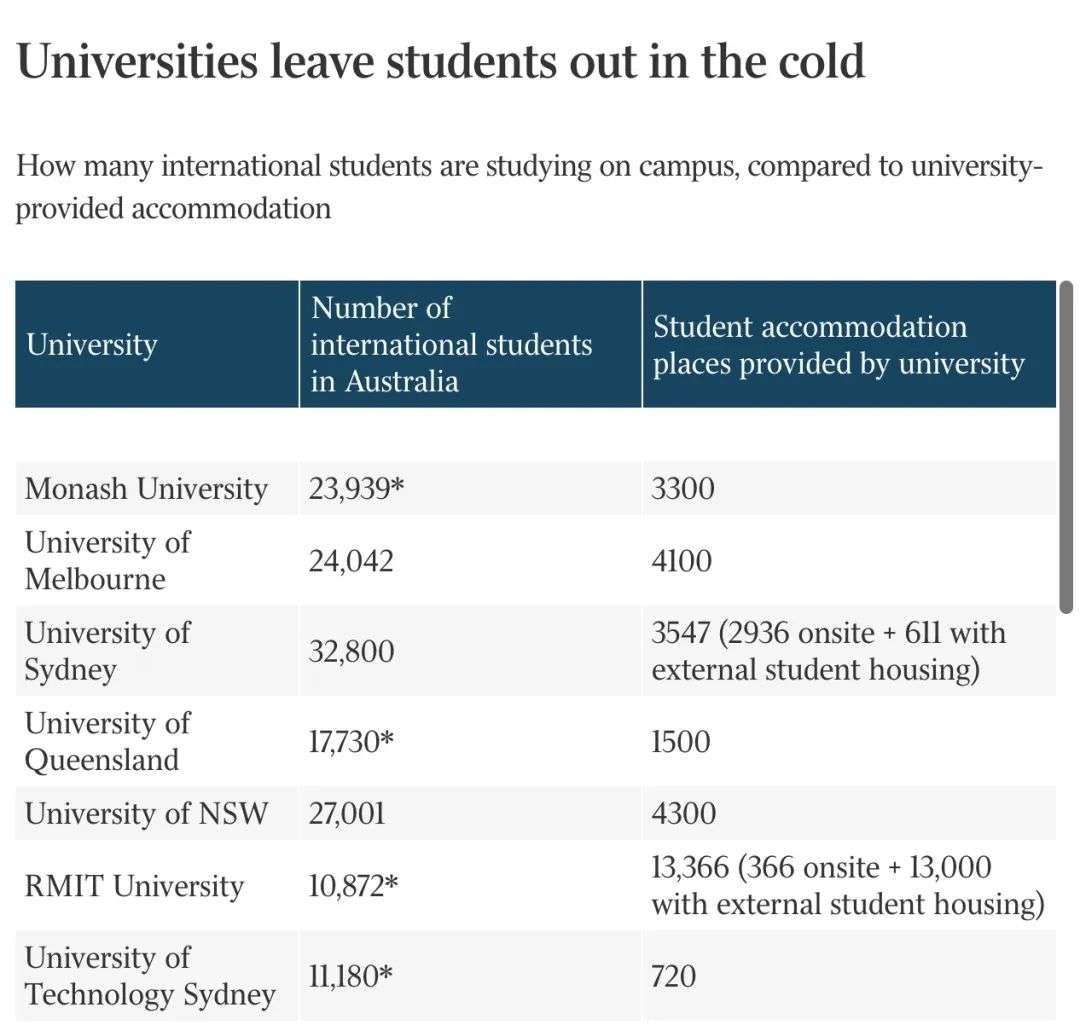Select the University of Sydney name cell
This screenshot has height=1025, width=1080.
click(107, 651)
